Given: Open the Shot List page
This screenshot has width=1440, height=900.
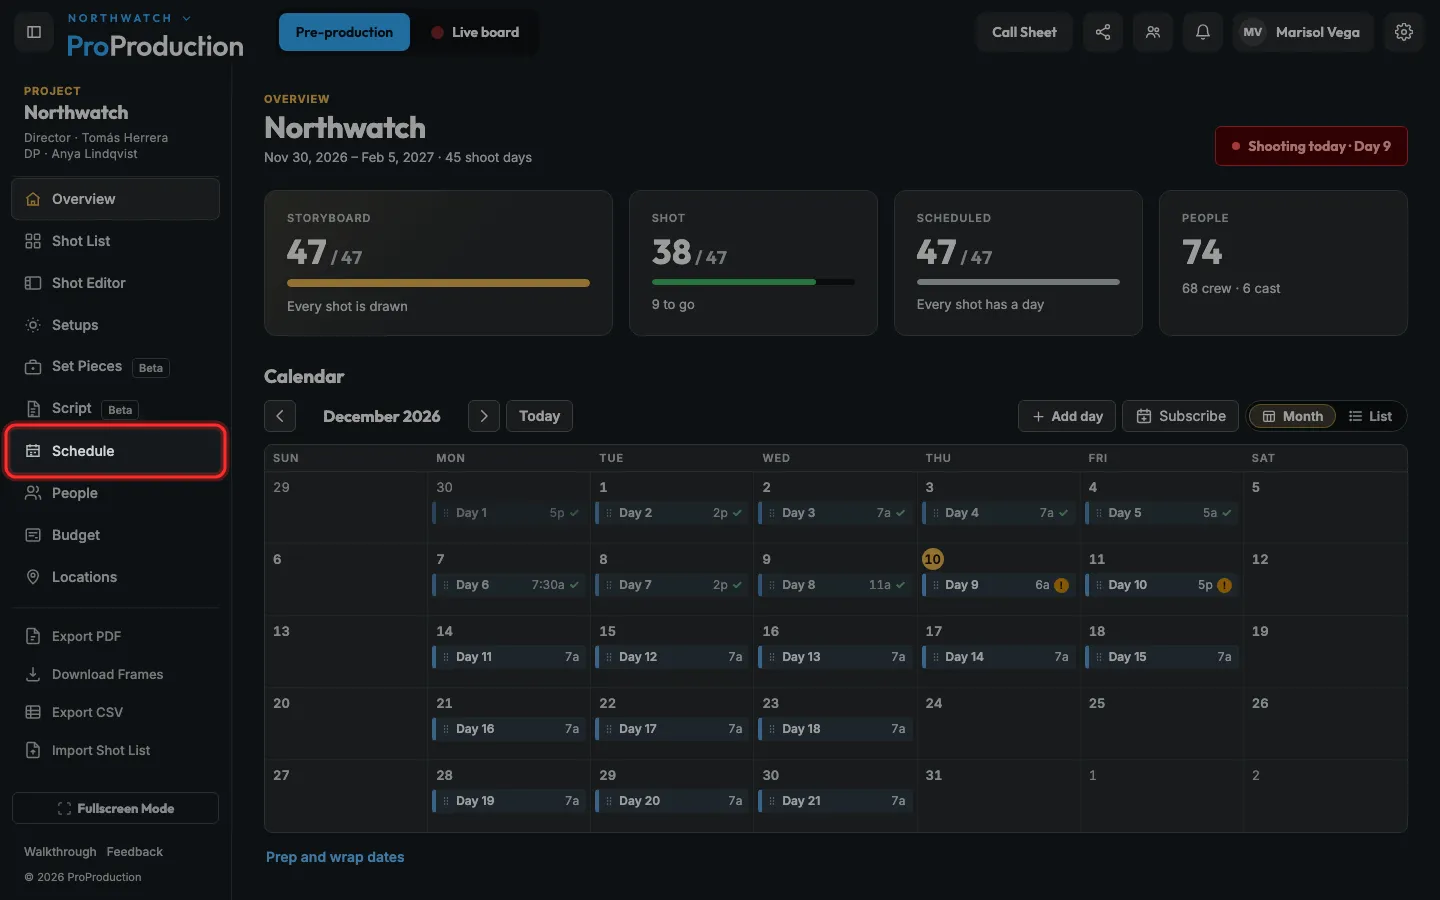Looking at the screenshot, I should point(116,241).
